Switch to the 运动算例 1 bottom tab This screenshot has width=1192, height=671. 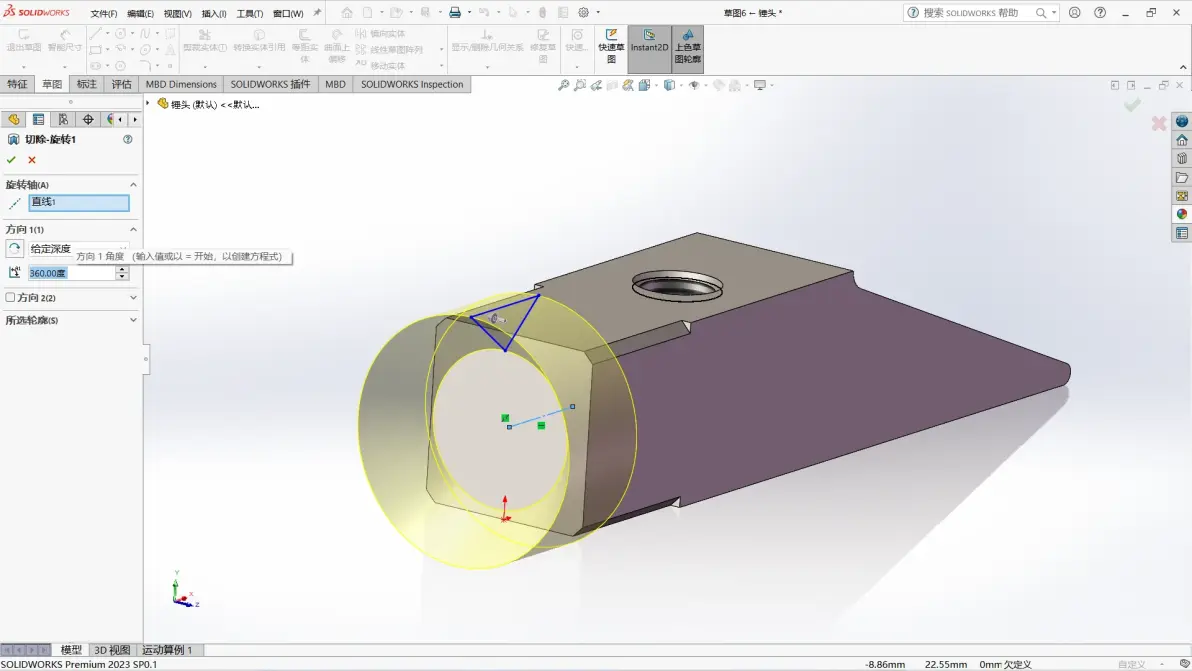[x=167, y=650]
